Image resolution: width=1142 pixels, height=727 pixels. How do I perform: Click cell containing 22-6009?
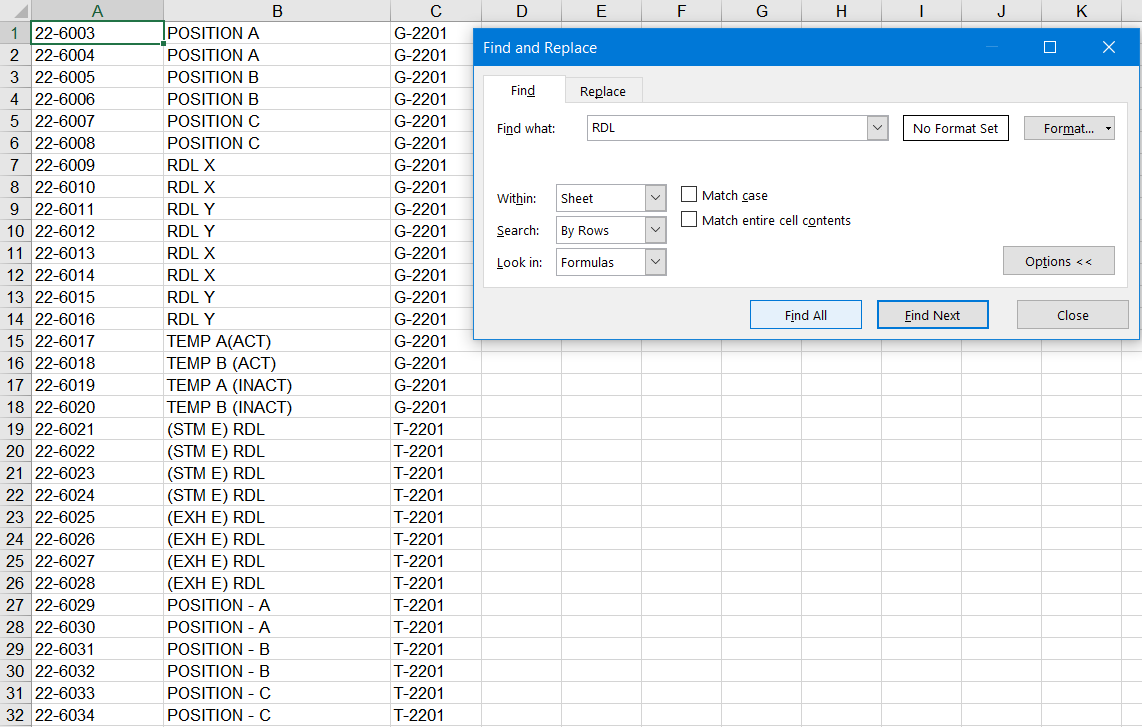(98, 165)
